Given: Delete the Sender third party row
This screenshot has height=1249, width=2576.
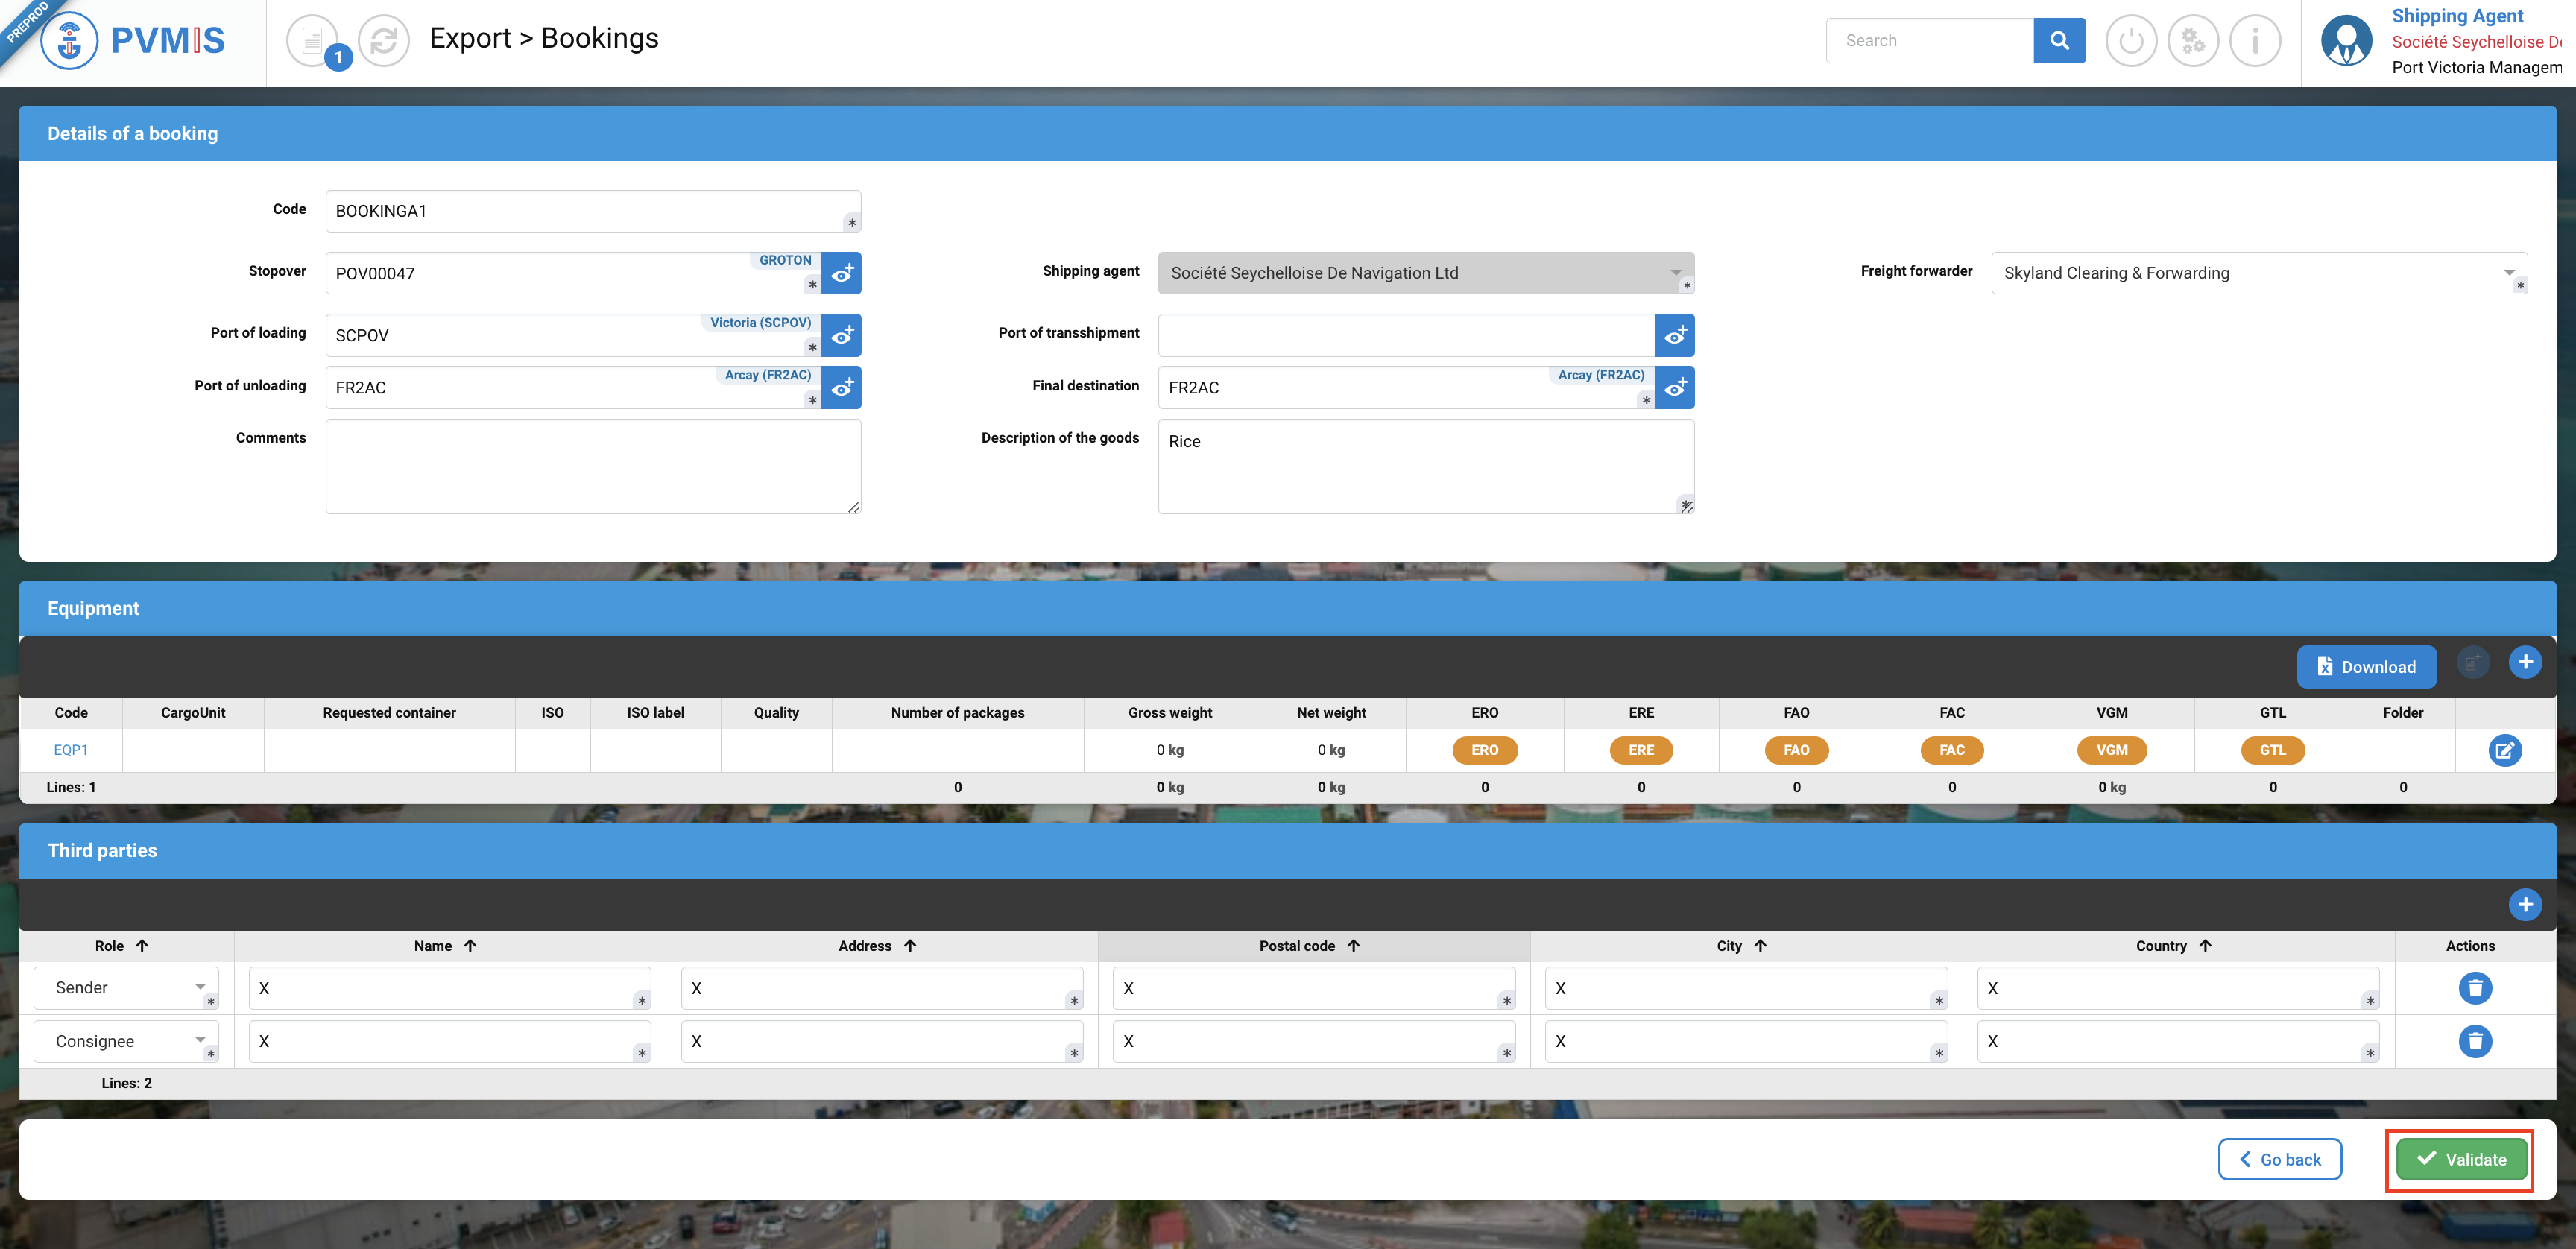Looking at the screenshot, I should tap(2475, 988).
